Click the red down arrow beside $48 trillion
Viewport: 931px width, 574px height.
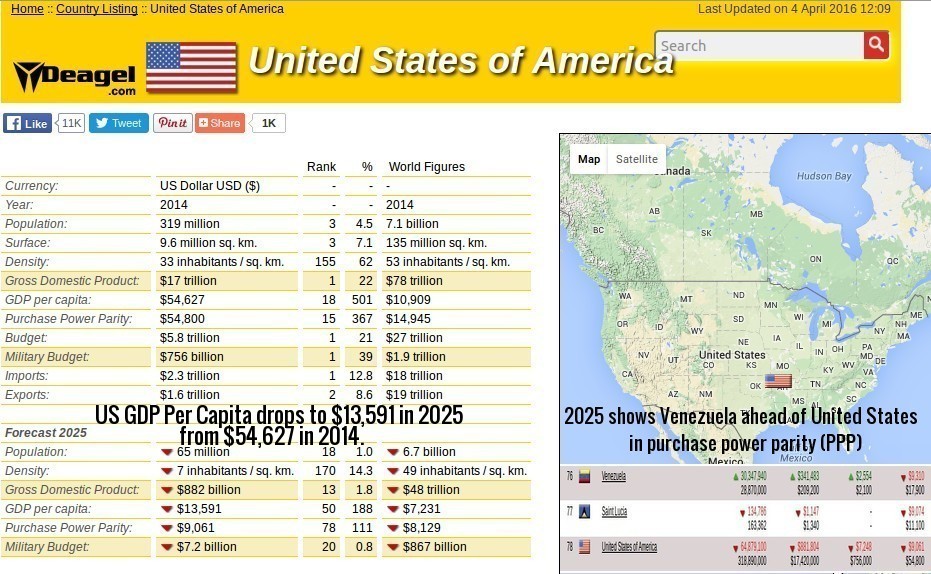392,490
